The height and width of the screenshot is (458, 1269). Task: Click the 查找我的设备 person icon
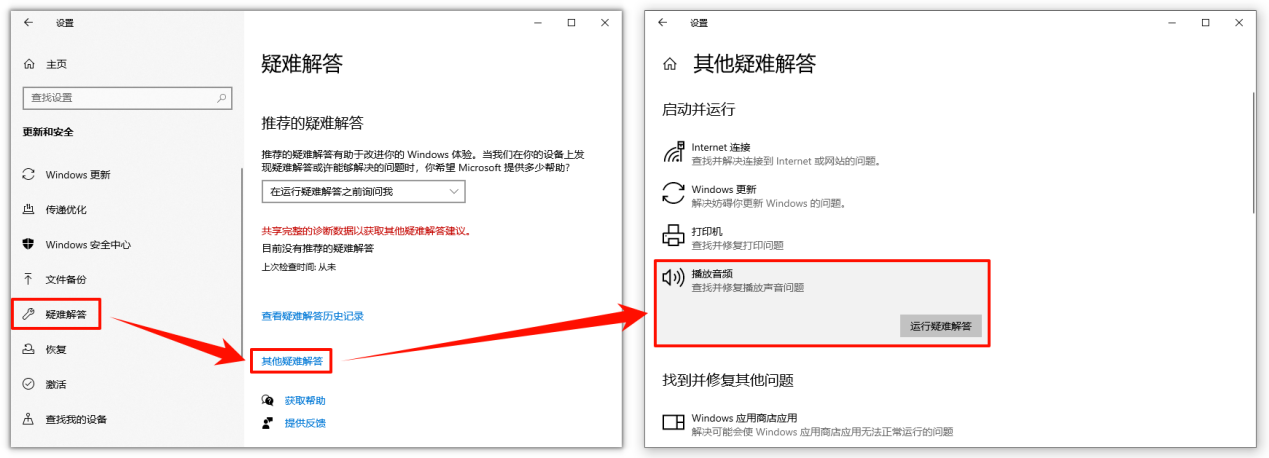pyautogui.click(x=28, y=419)
